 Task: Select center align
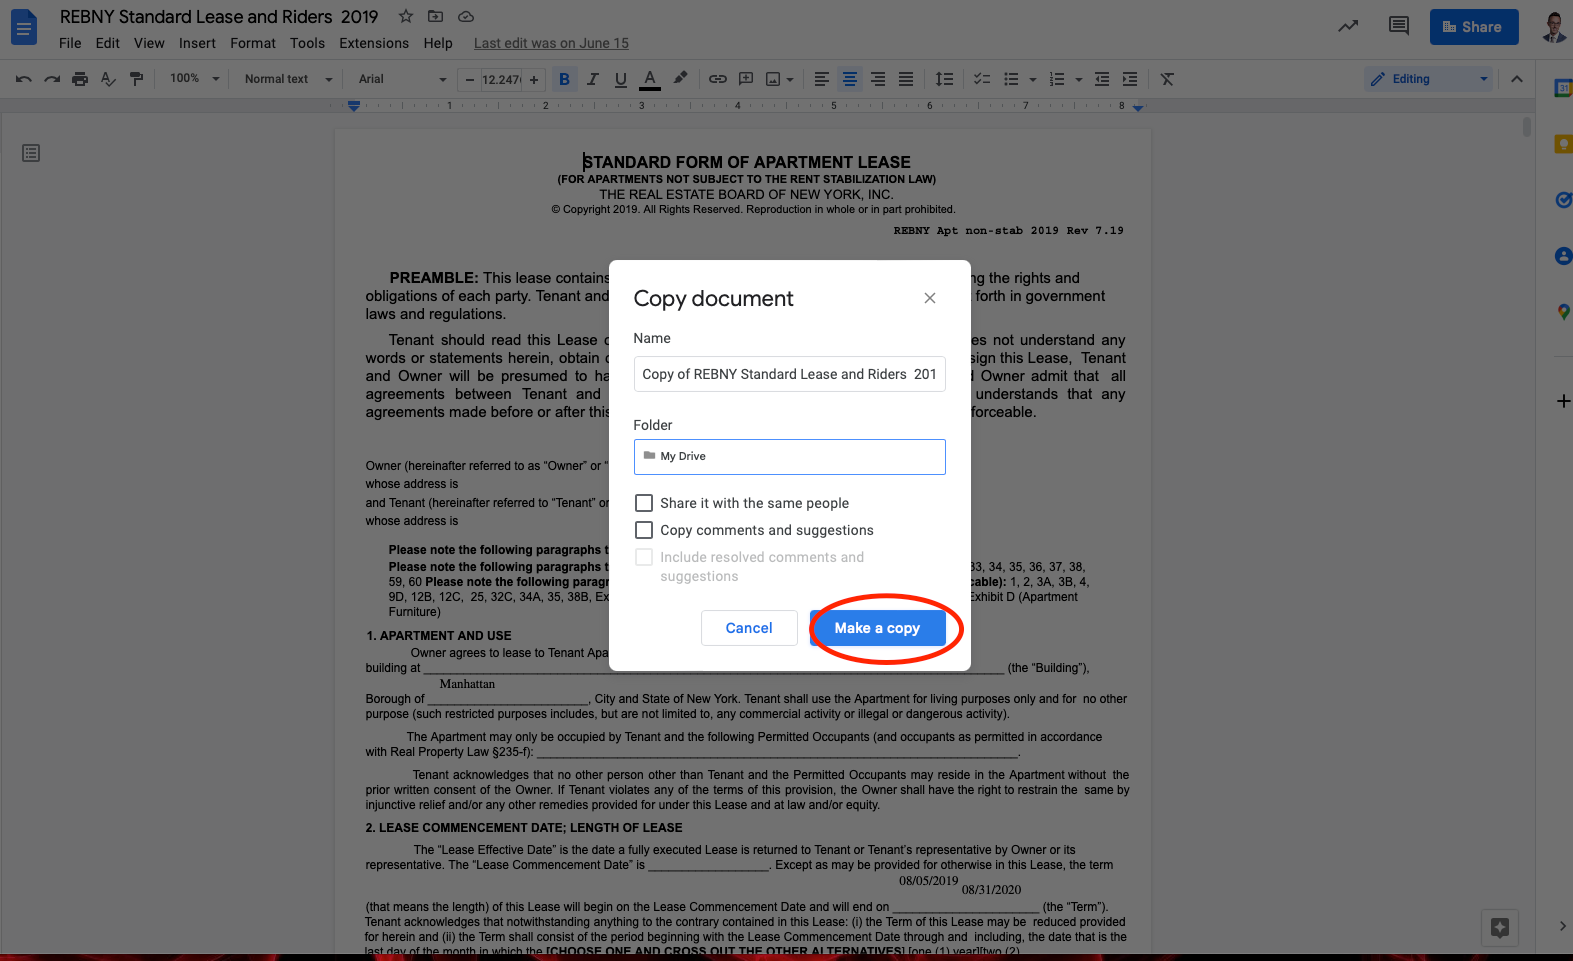point(850,79)
